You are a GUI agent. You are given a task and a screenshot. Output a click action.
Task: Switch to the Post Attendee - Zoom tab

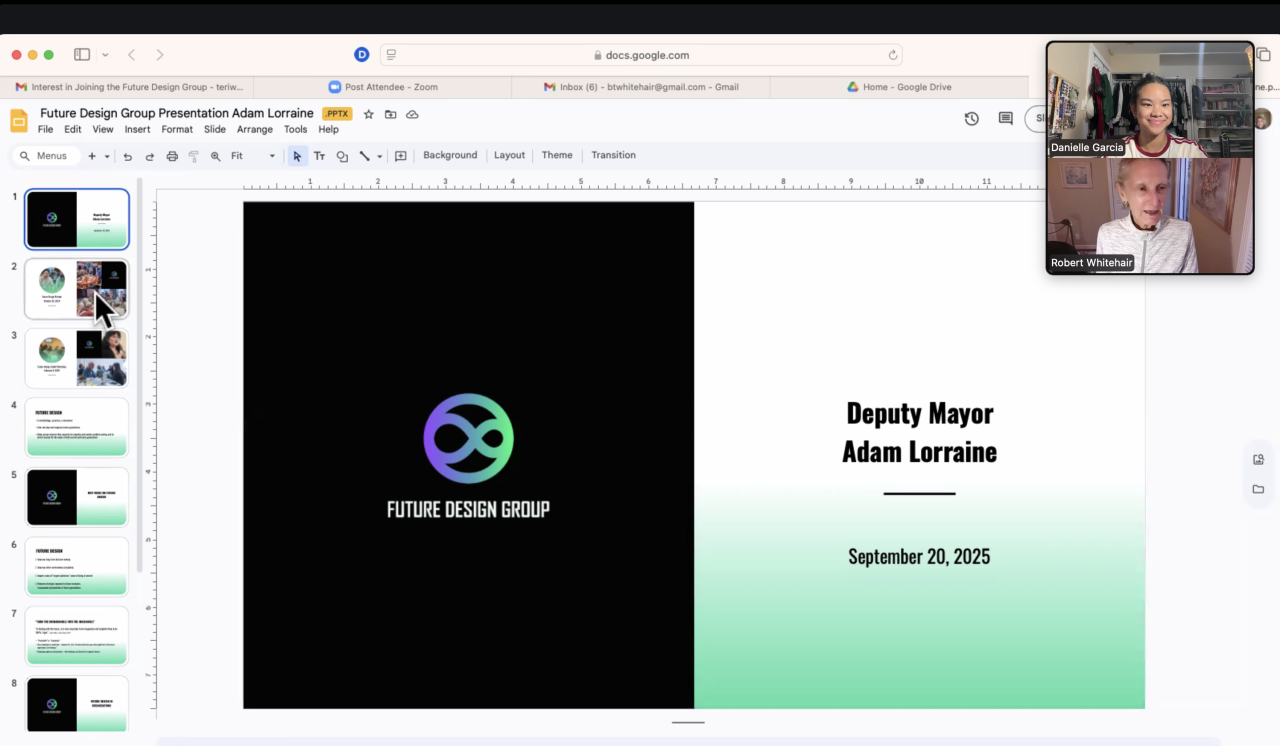point(383,87)
